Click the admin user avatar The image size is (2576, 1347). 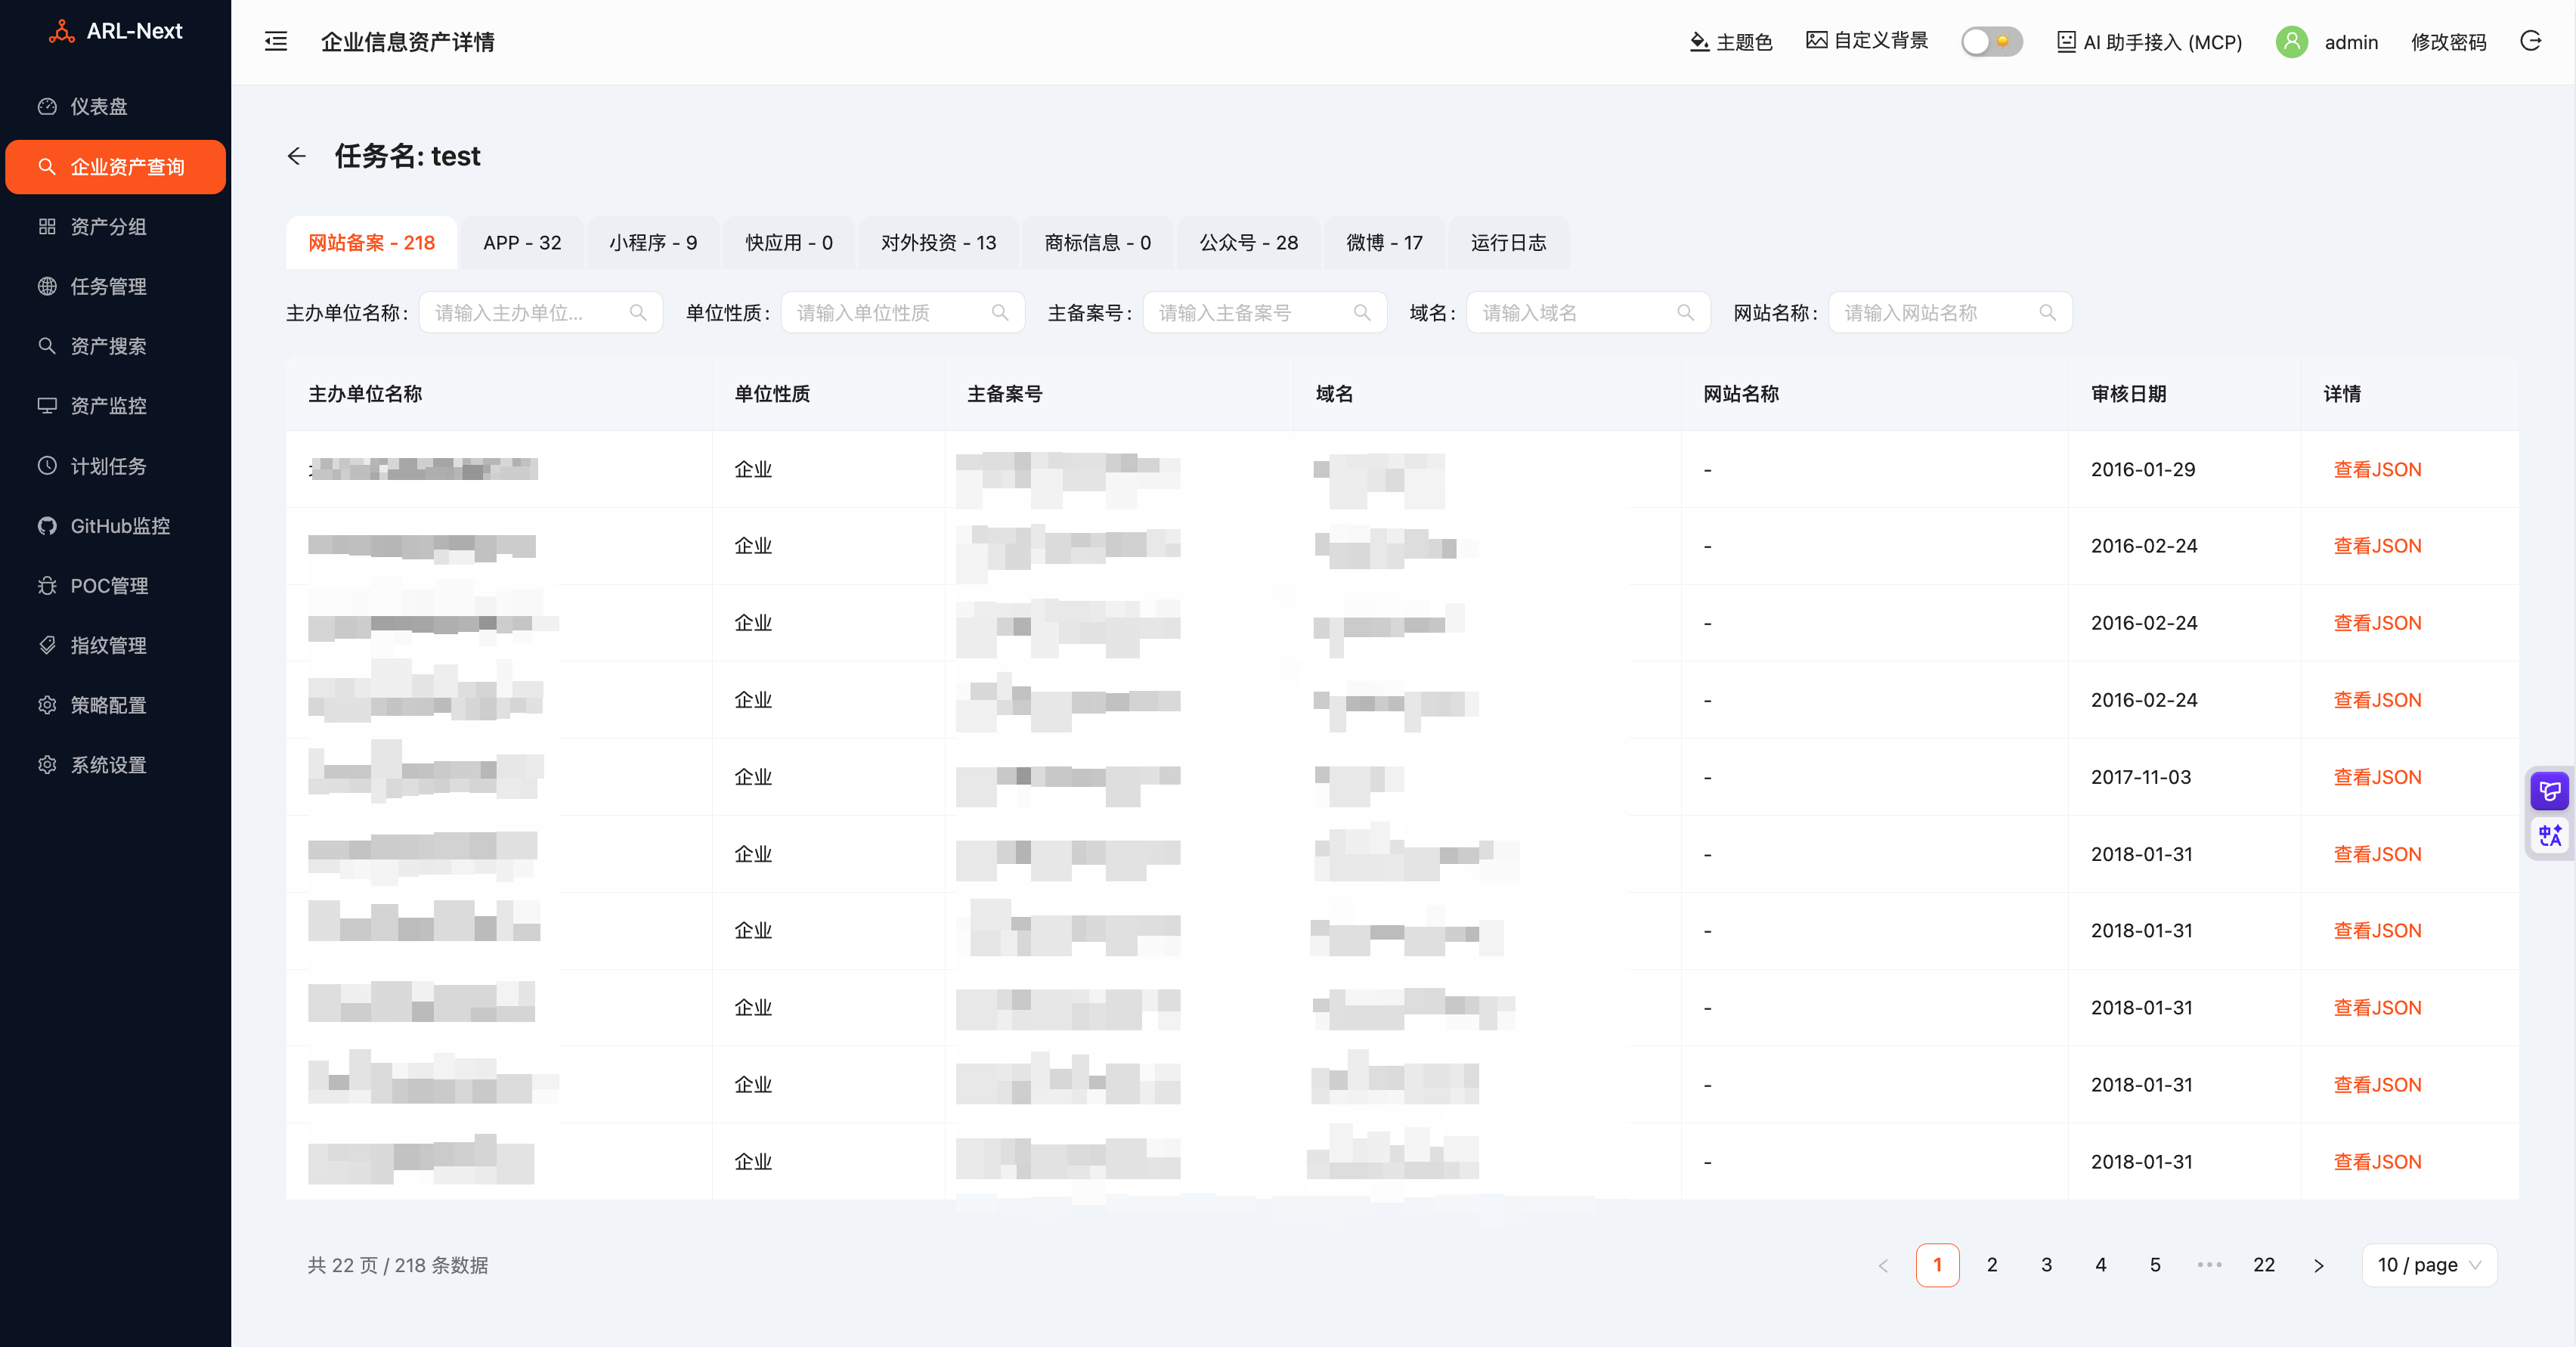[x=2291, y=41]
